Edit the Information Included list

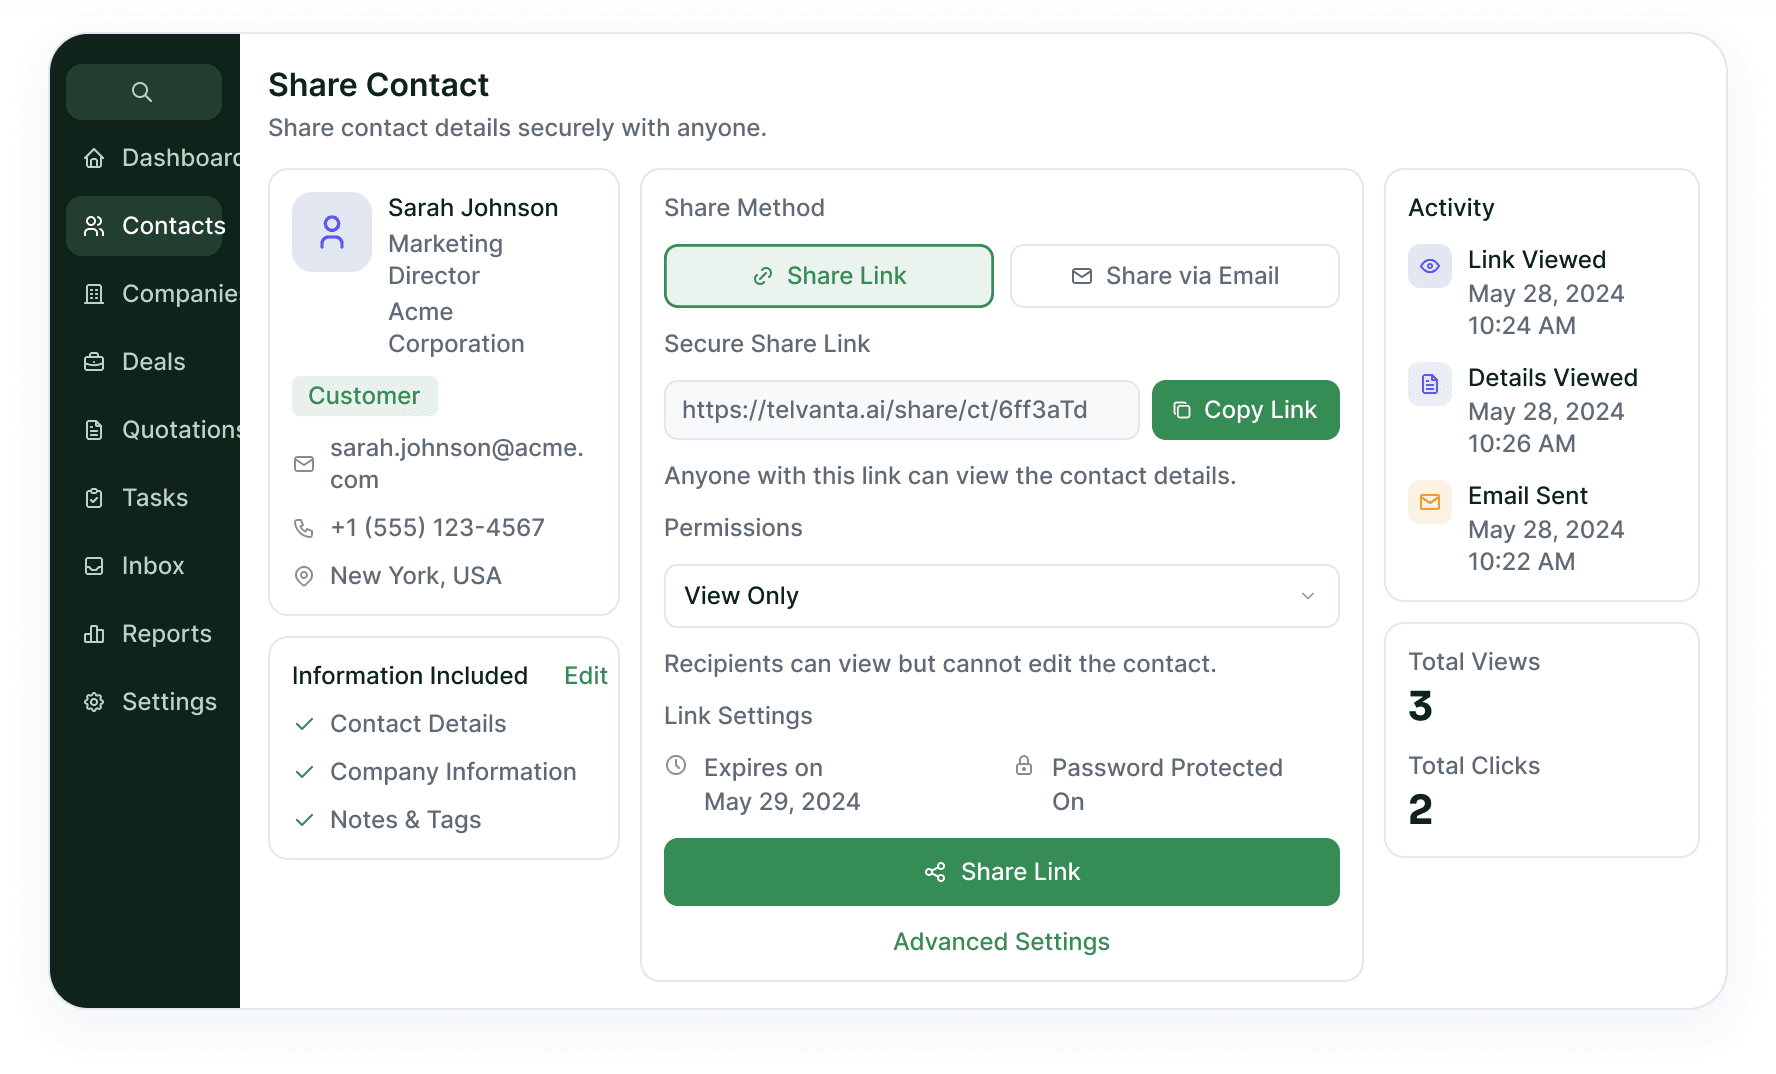[586, 676]
